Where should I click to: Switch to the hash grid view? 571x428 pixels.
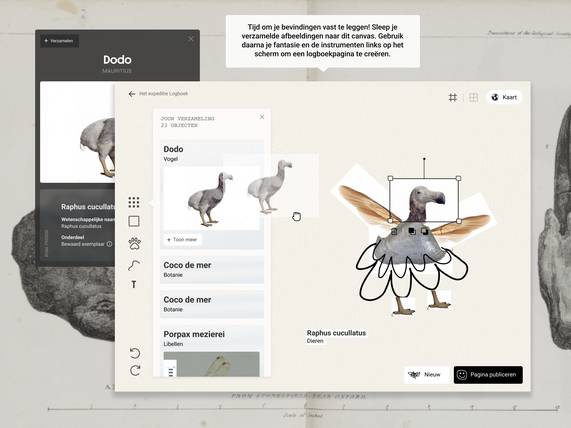(x=453, y=97)
